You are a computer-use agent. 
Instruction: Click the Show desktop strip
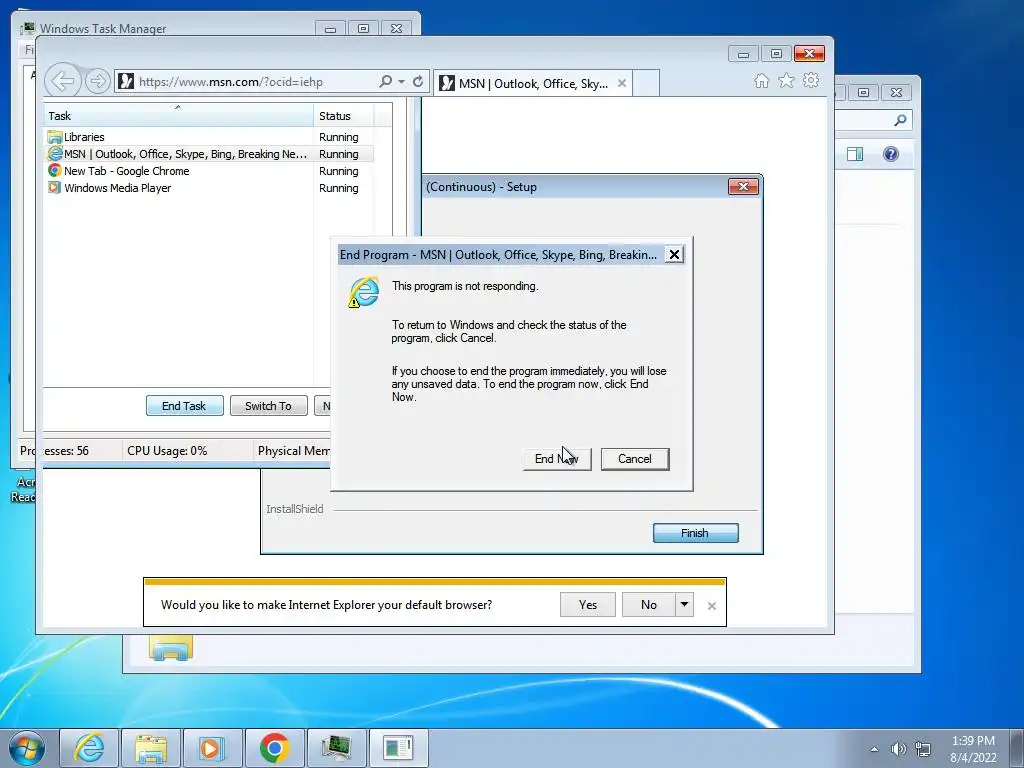(1017, 748)
